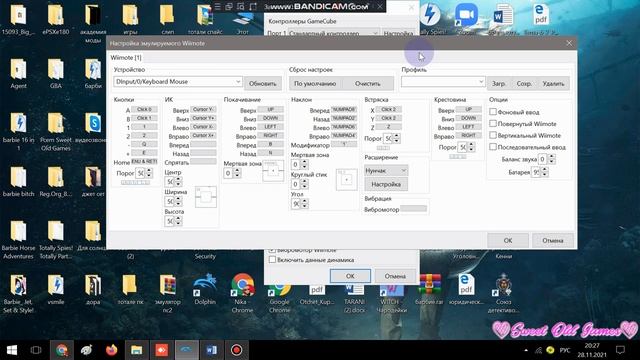
Task: Open Firefox from the taskbar
Action: [111, 350]
